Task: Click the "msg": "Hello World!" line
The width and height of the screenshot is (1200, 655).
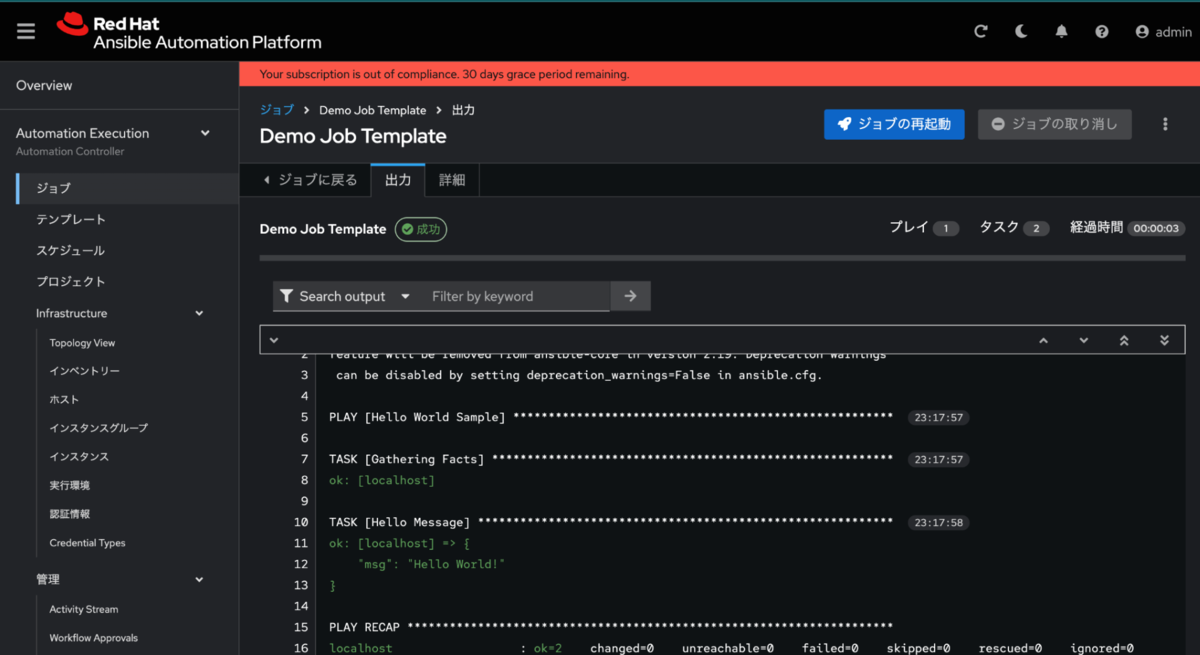Action: pyautogui.click(x=432, y=564)
